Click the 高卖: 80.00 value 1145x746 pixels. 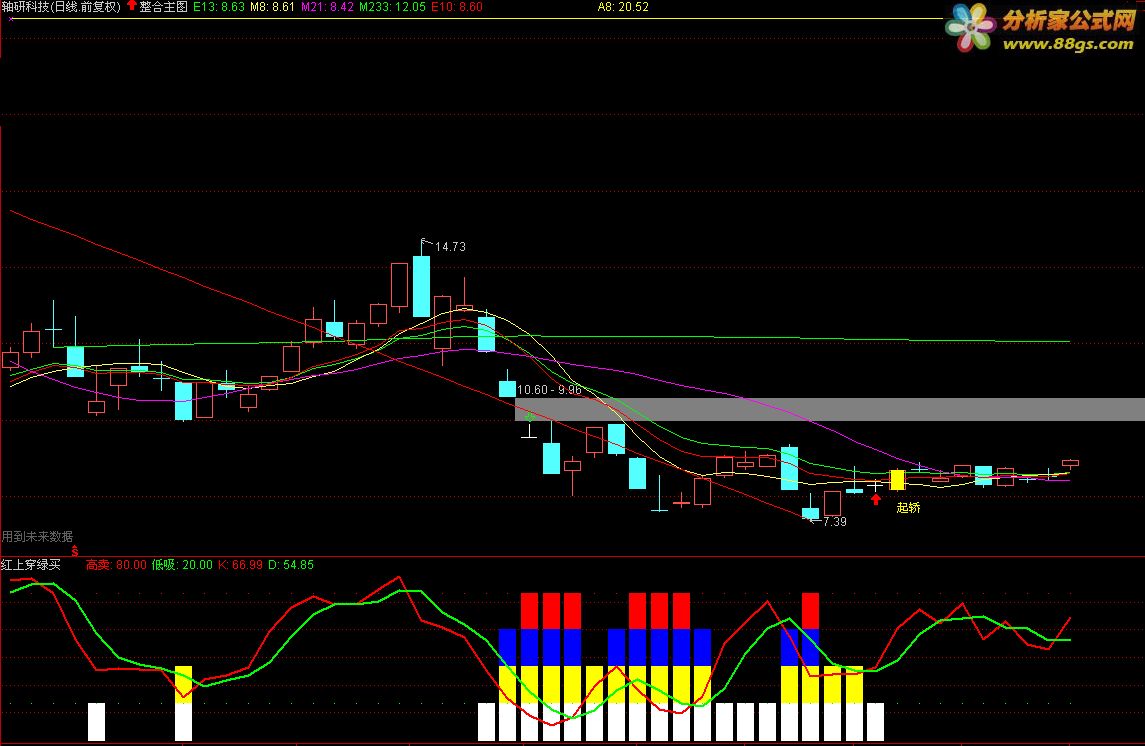(116, 564)
